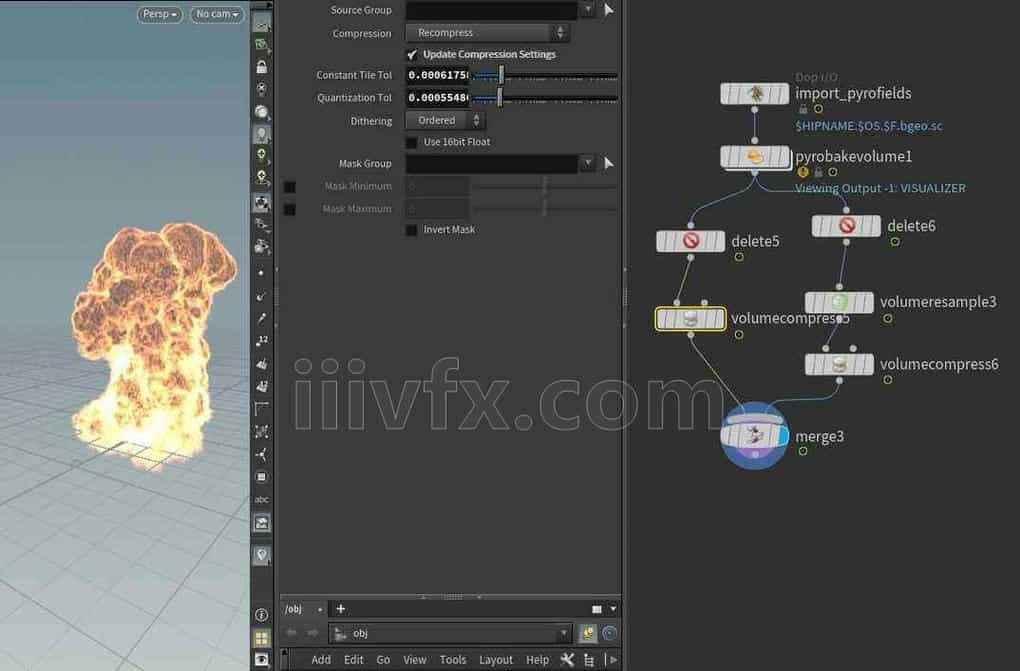Open viewport info circle icon
Image resolution: width=1020 pixels, height=671 pixels.
[x=262, y=615]
